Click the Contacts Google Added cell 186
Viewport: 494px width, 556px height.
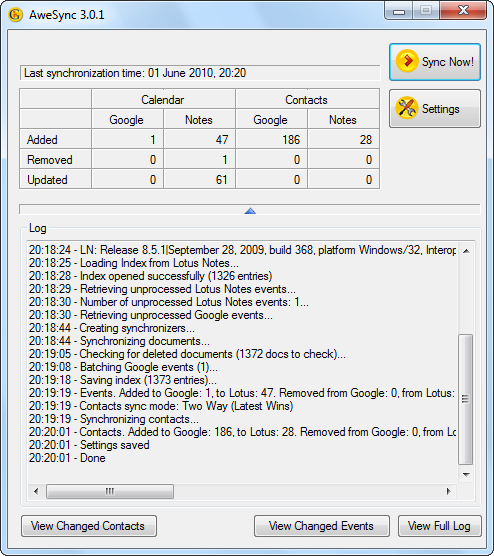click(x=271, y=140)
